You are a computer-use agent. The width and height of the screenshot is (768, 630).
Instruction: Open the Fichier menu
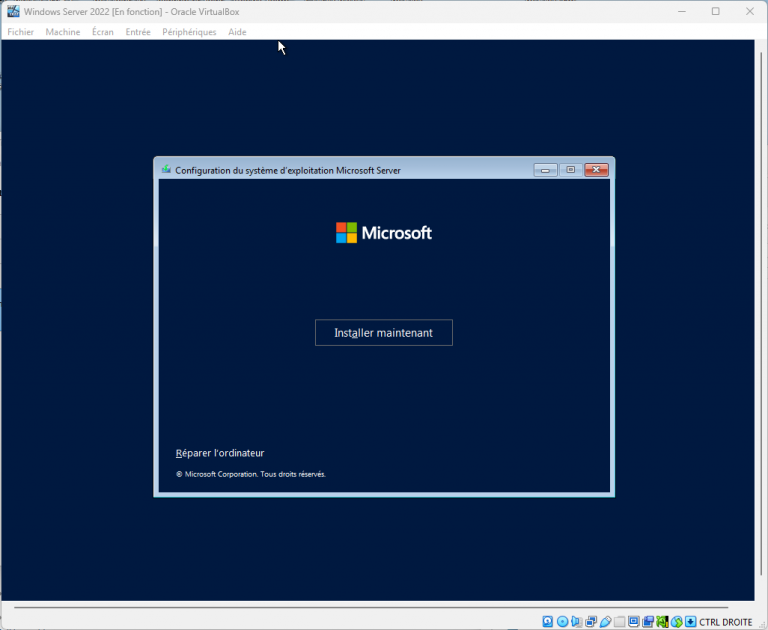pos(20,32)
